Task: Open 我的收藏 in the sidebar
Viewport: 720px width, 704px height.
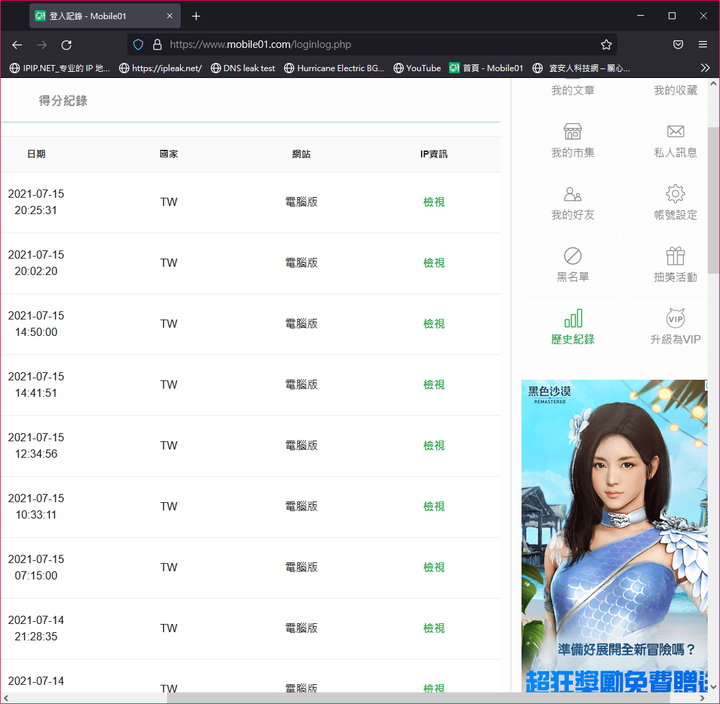Action: click(x=675, y=90)
